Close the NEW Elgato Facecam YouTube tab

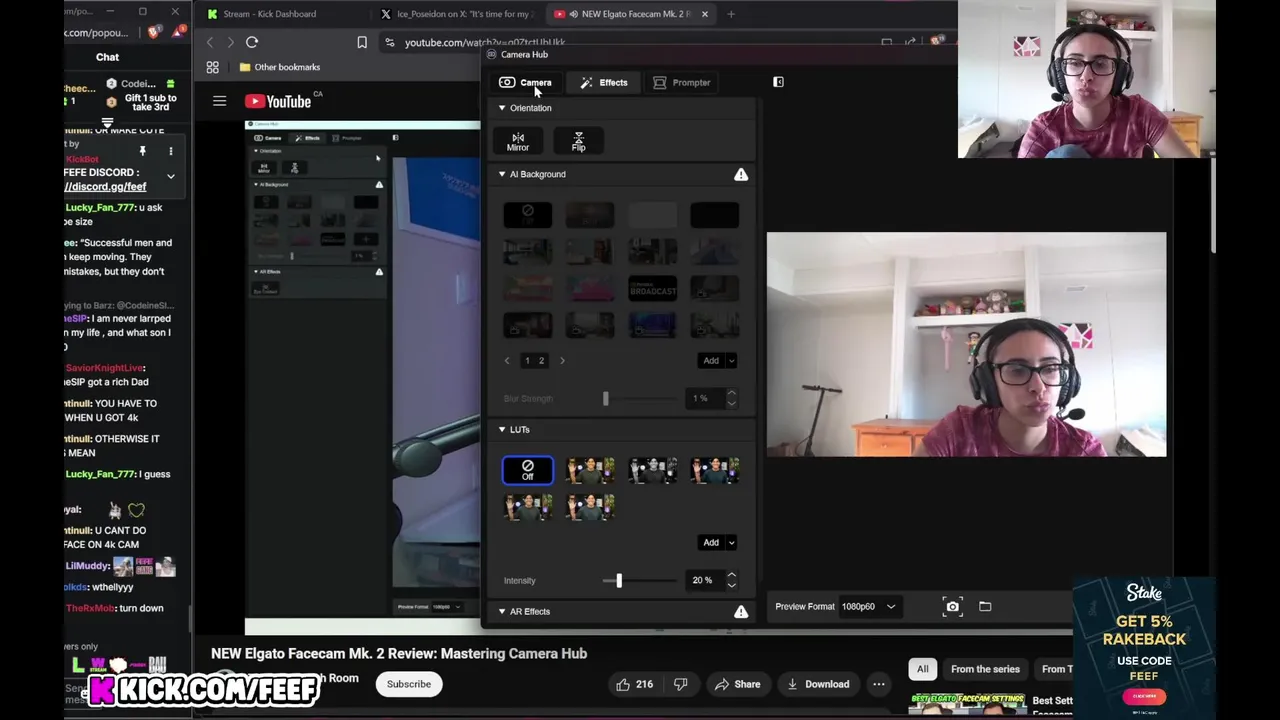[x=705, y=14]
